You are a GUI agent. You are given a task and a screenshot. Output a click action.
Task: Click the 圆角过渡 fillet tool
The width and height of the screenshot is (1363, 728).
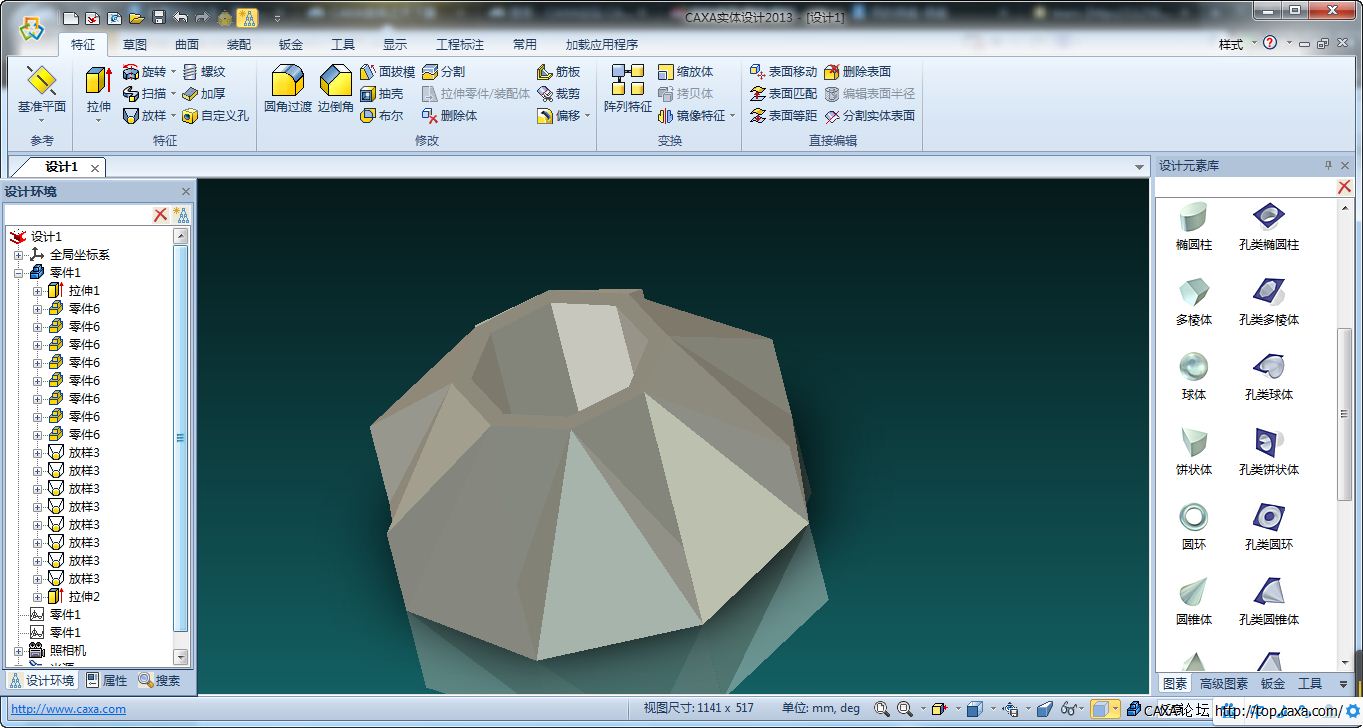pos(287,88)
